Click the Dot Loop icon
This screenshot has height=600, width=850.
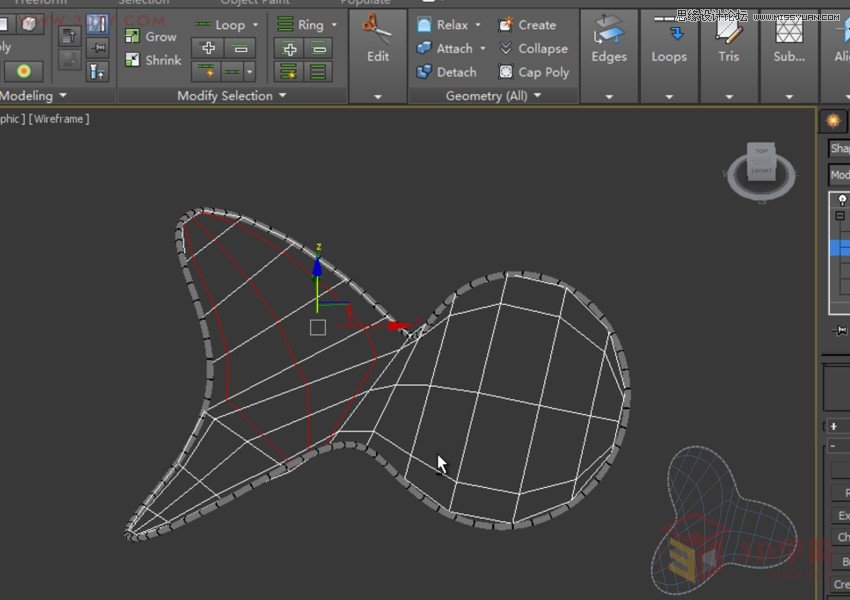click(x=233, y=71)
